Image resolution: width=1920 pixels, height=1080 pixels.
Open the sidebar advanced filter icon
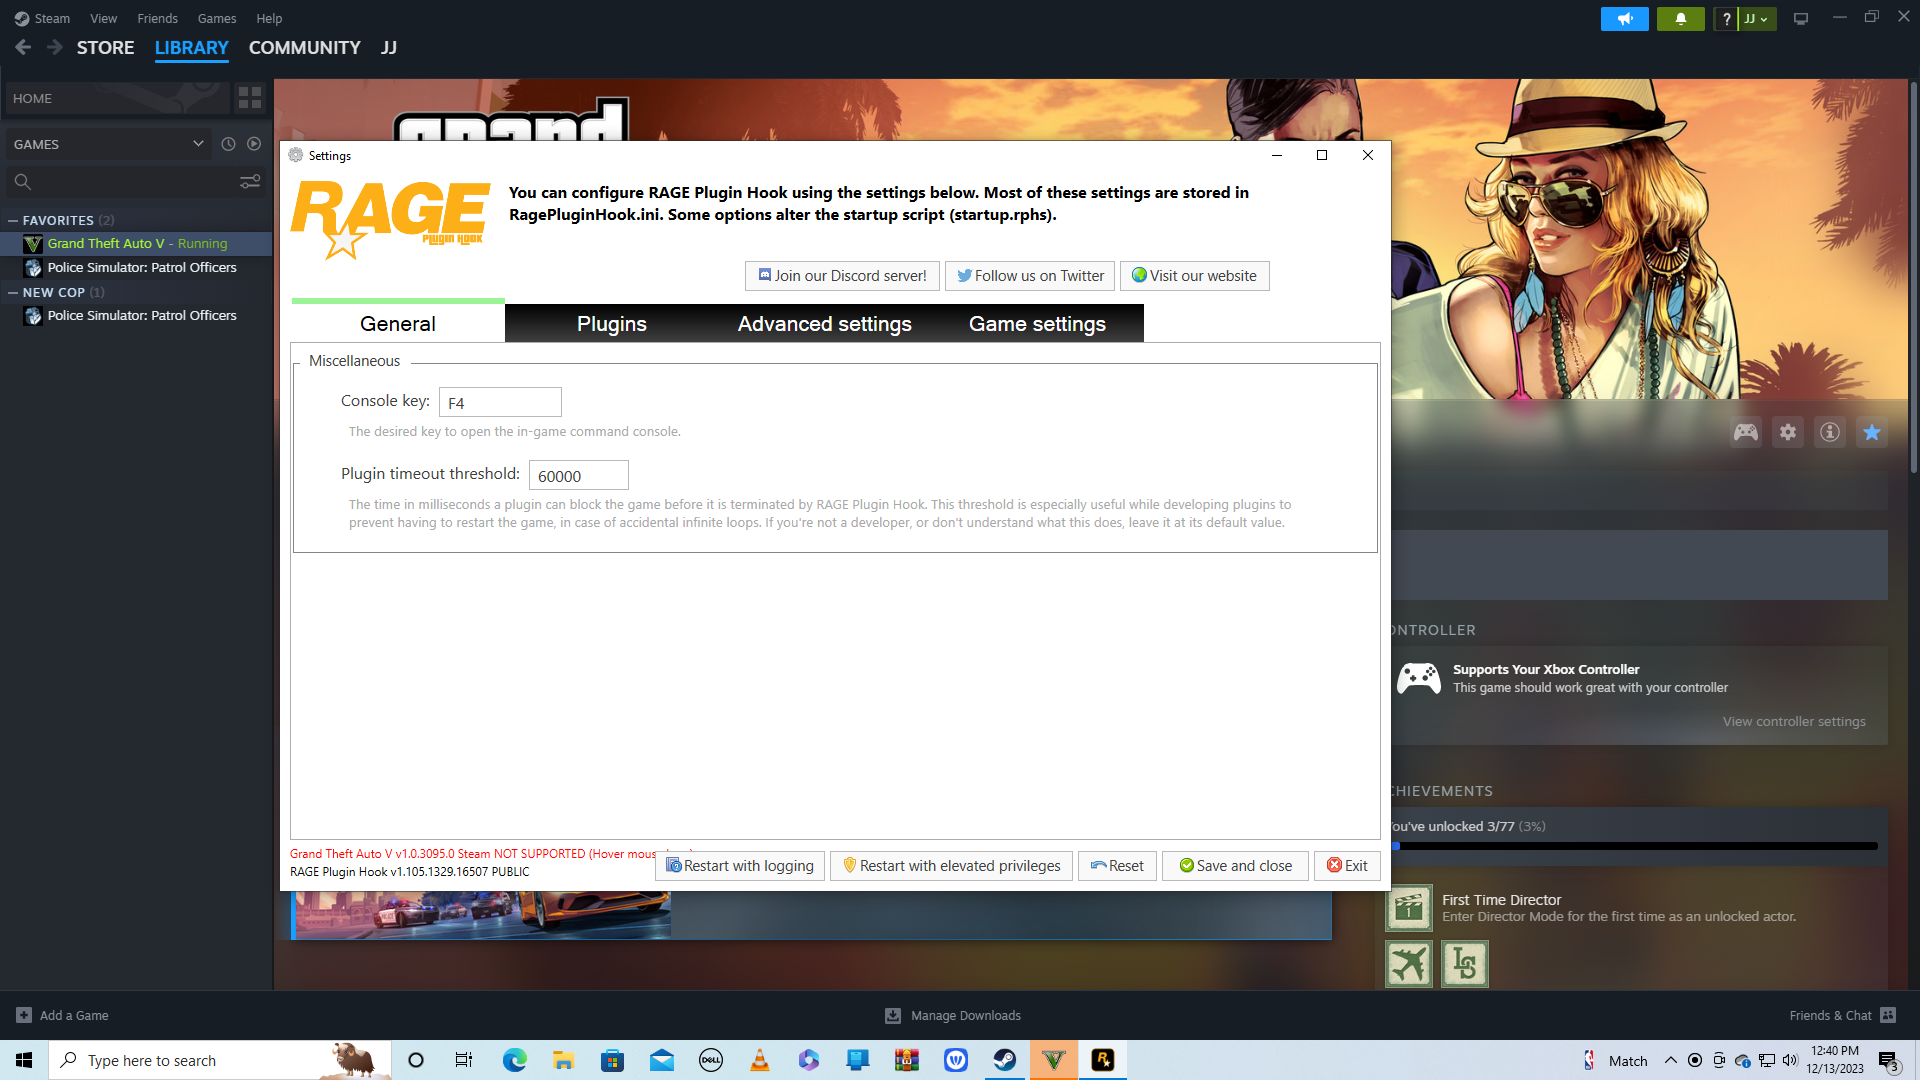coord(250,181)
